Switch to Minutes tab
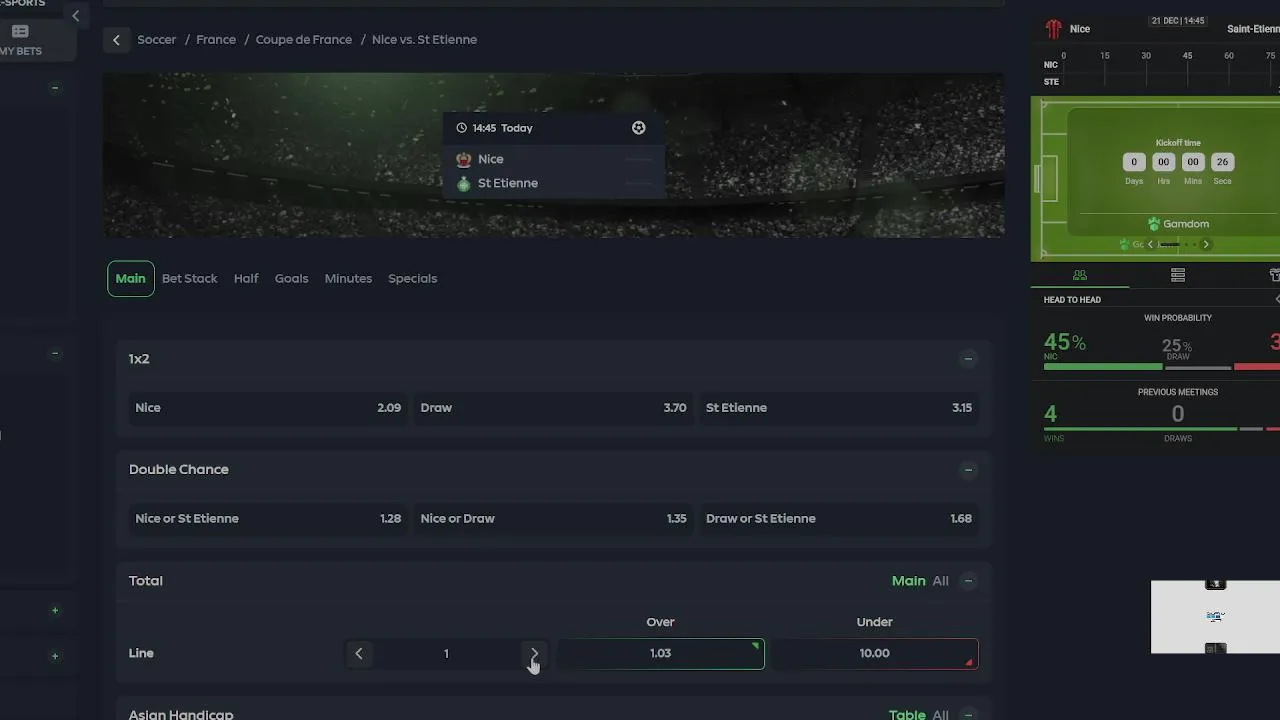 pos(348,279)
